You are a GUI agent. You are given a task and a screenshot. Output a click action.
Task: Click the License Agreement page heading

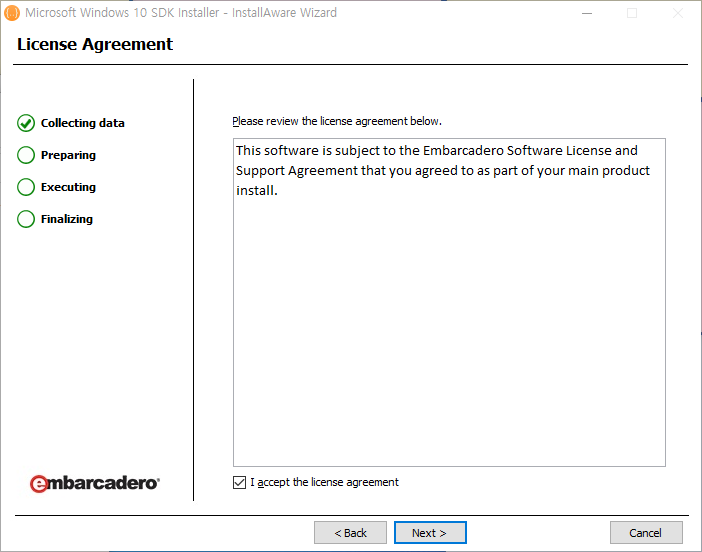95,44
